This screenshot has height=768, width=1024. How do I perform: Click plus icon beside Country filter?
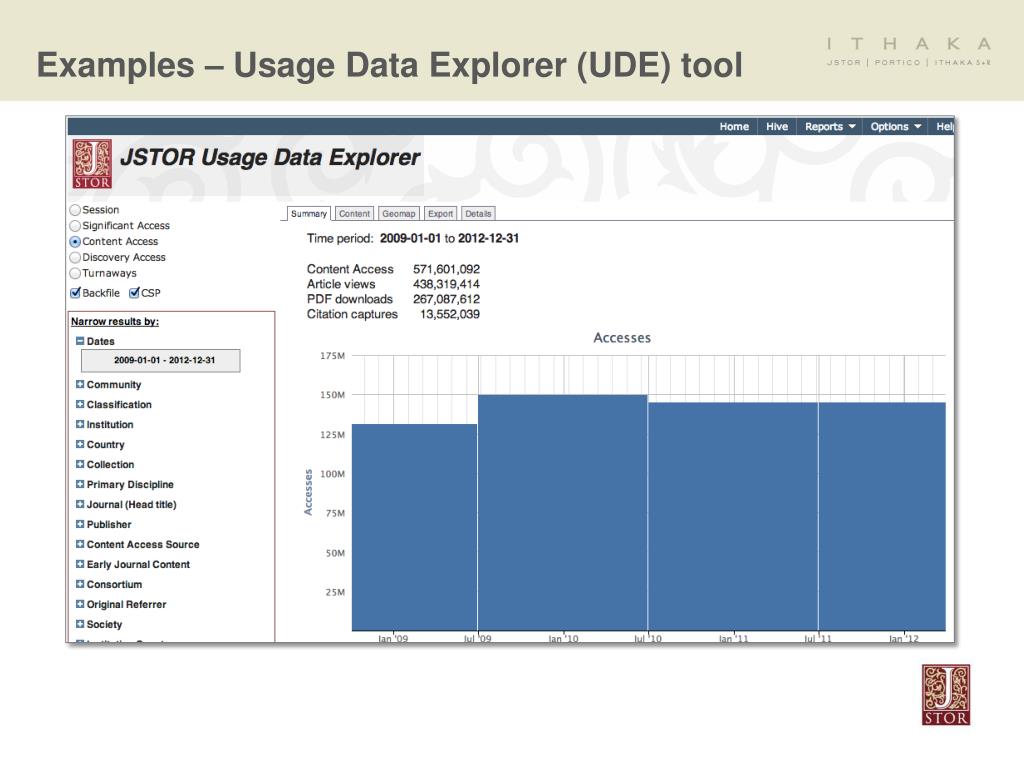[x=80, y=445]
